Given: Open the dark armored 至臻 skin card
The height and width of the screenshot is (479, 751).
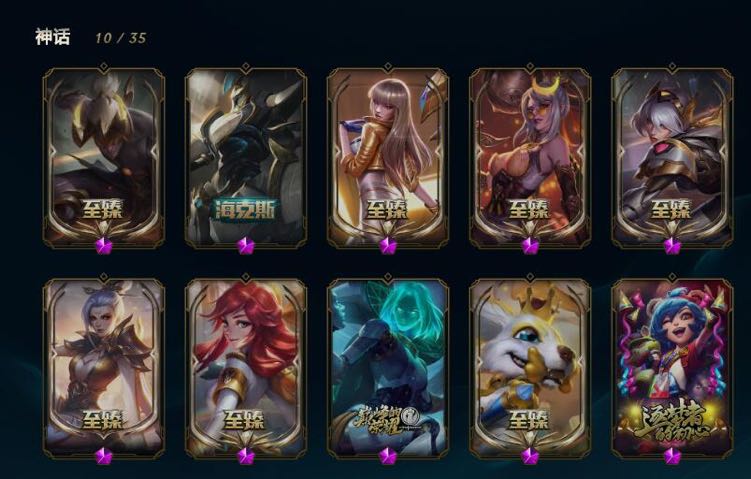Looking at the screenshot, I should (103, 157).
